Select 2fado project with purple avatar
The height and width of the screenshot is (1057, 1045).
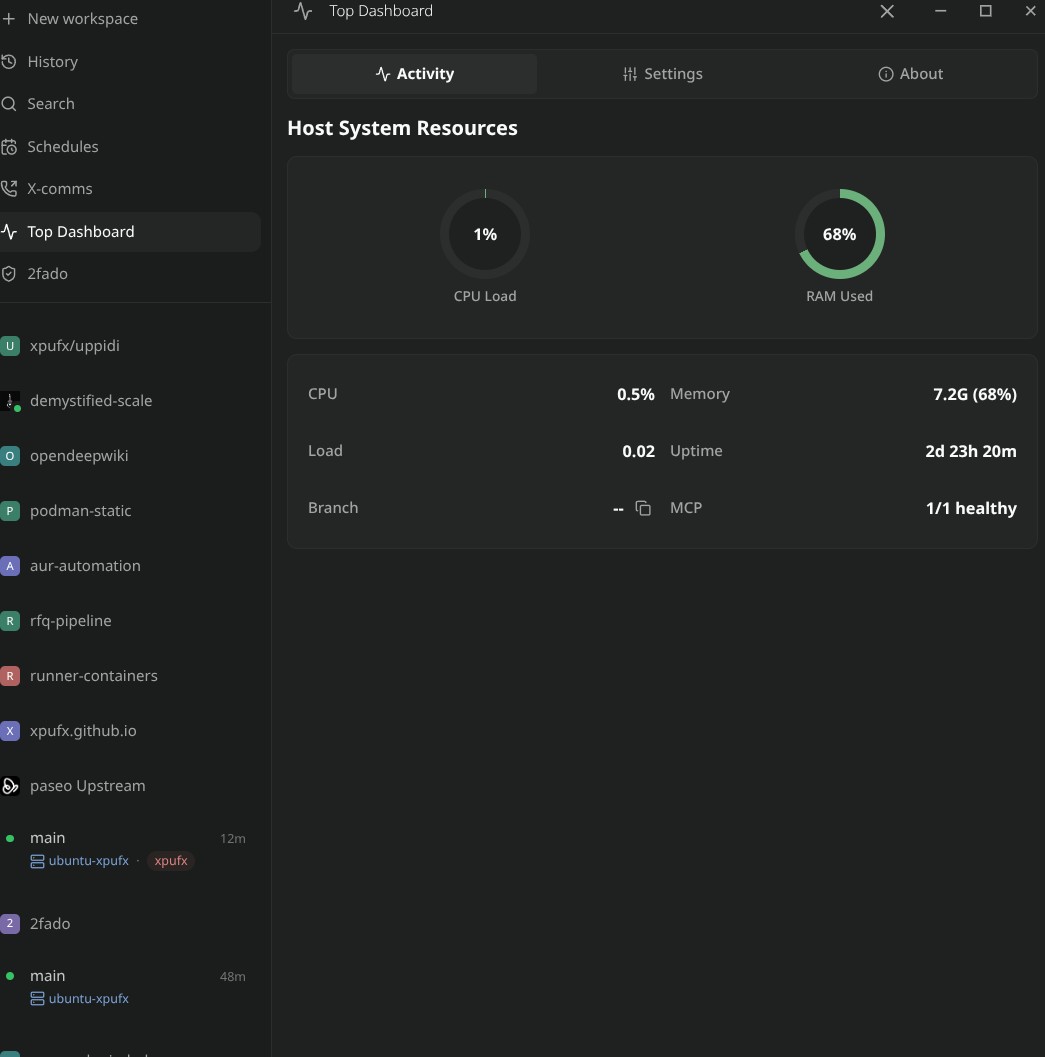coord(50,924)
